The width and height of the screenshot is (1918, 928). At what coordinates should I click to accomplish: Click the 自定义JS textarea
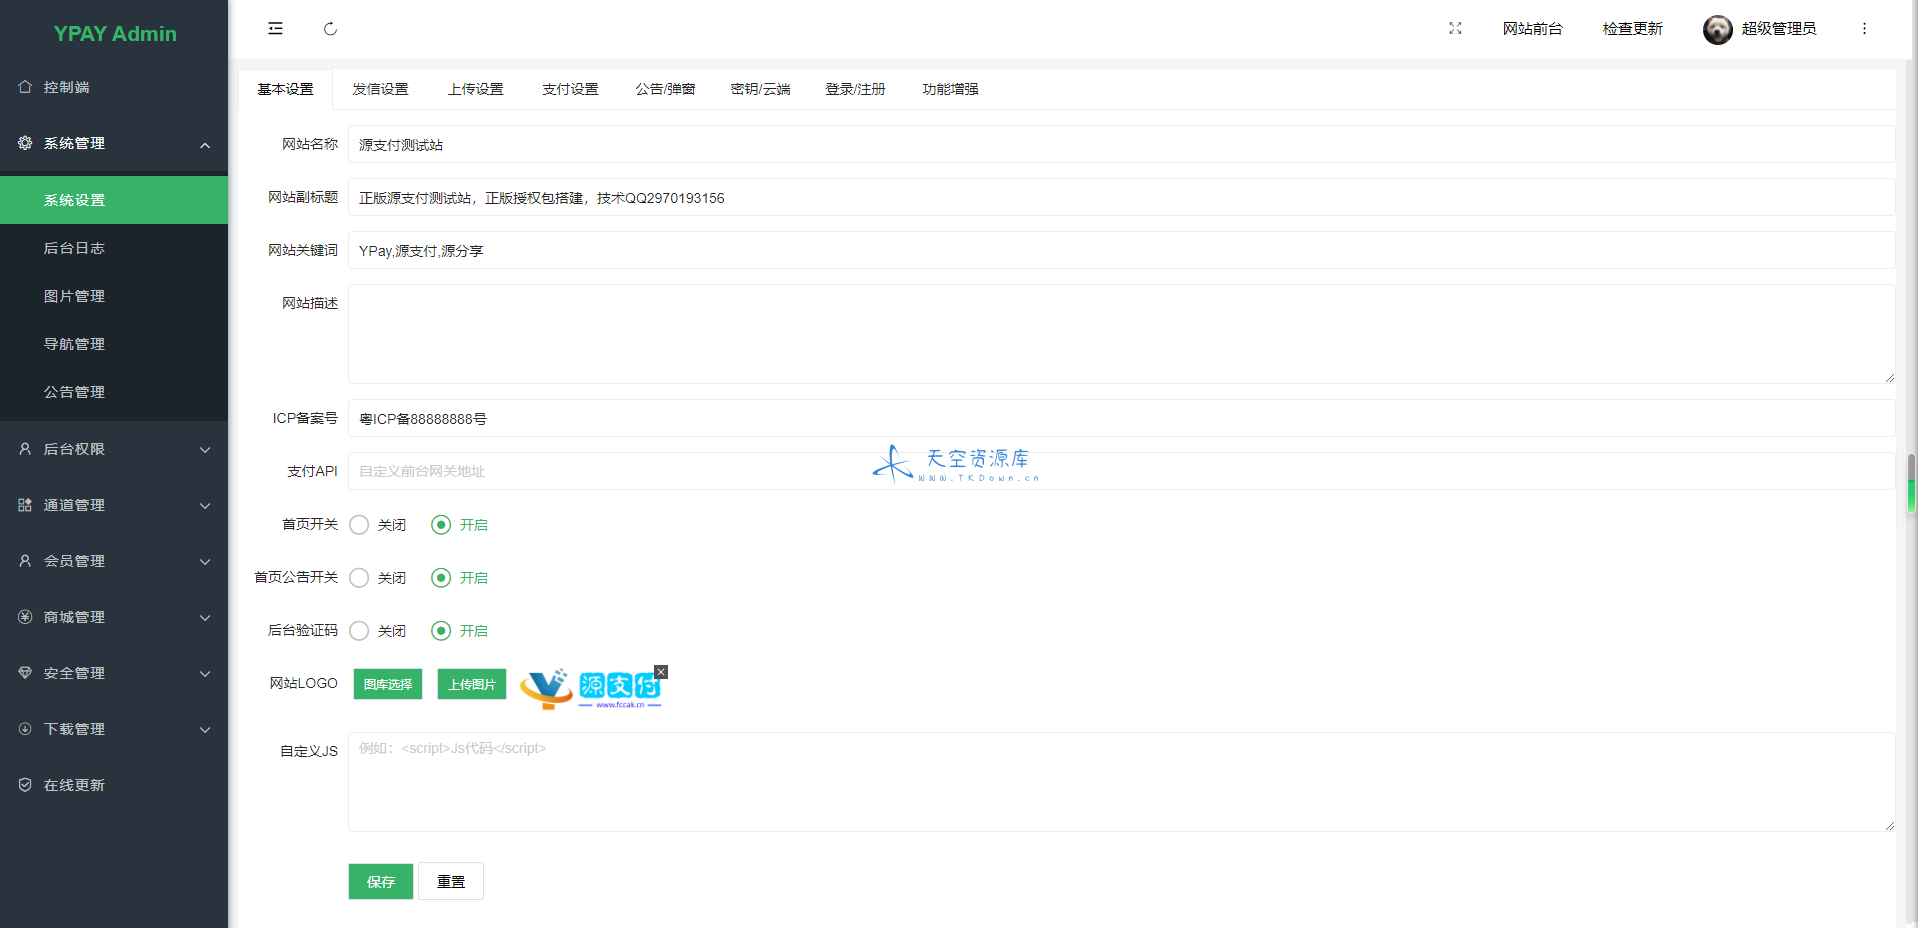tap(1121, 782)
